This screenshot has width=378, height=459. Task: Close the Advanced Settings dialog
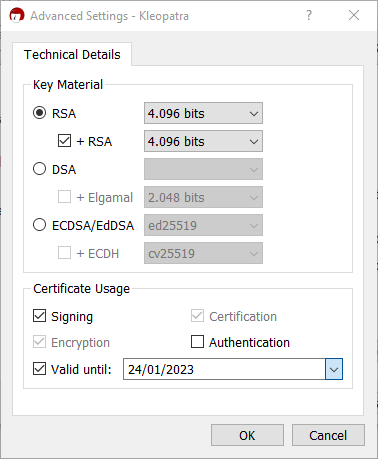pos(354,15)
